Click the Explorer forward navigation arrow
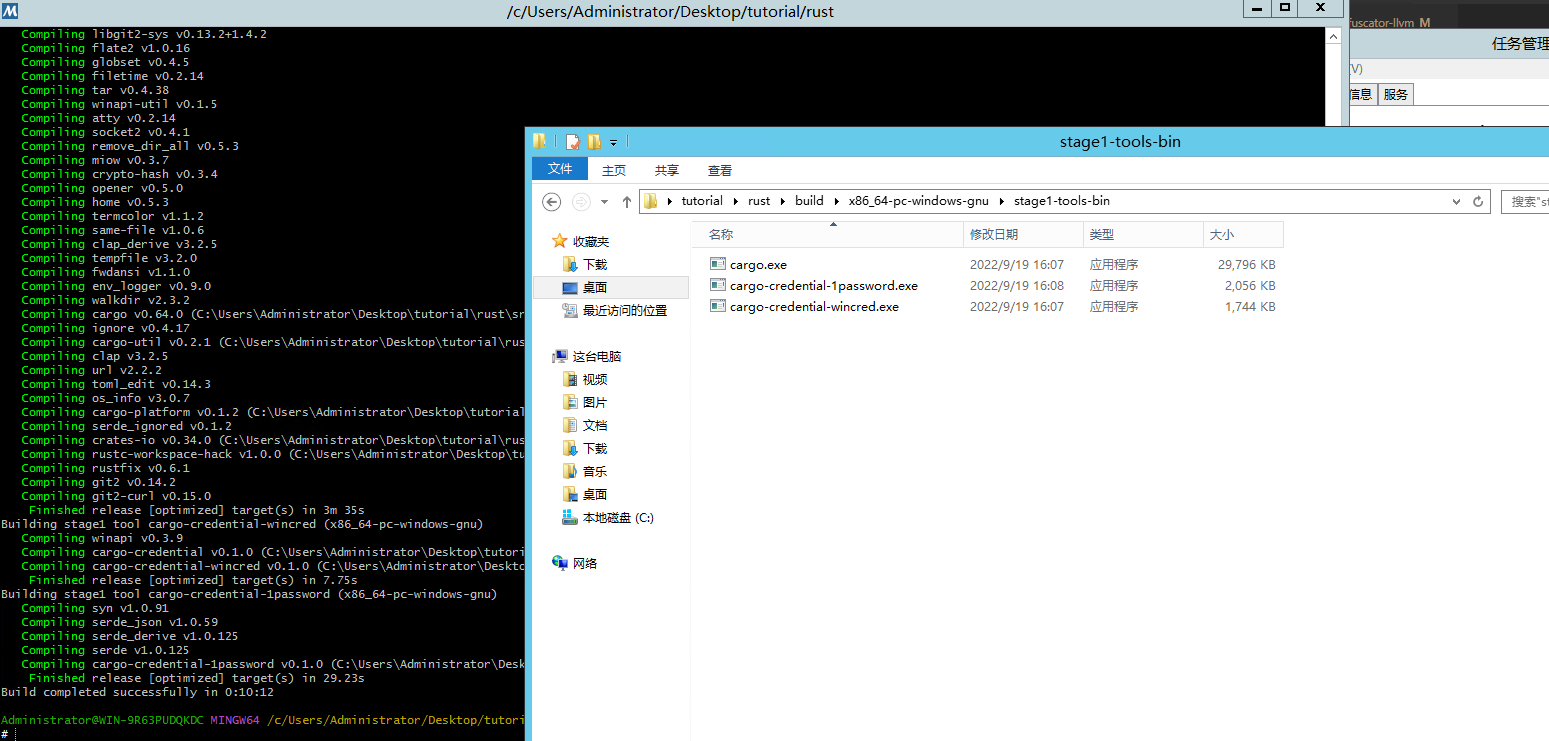This screenshot has height=741, width=1549. coord(581,201)
